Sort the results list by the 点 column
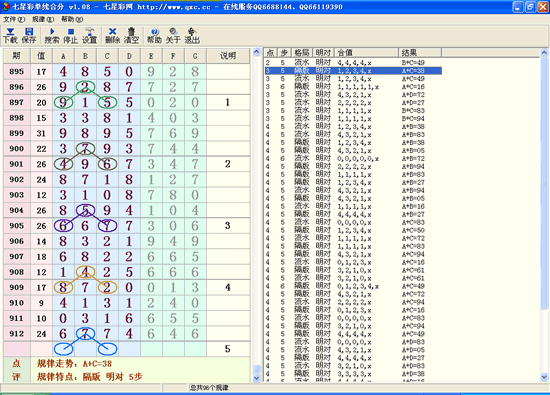Viewport: 550px width, 395px height. 270,53
